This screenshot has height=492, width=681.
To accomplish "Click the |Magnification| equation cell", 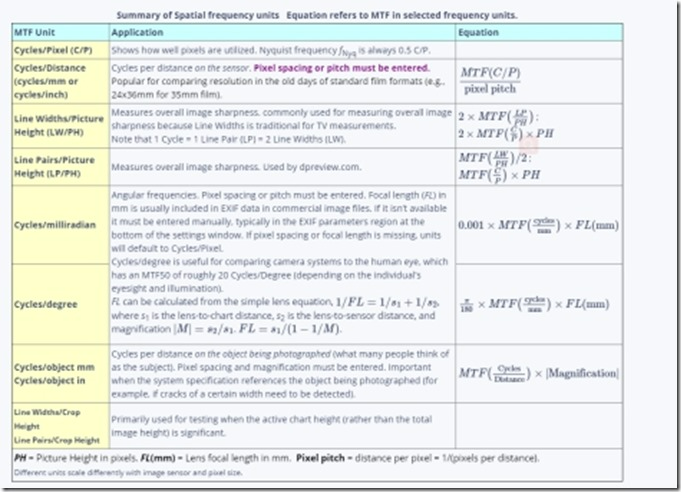I will (553, 372).
